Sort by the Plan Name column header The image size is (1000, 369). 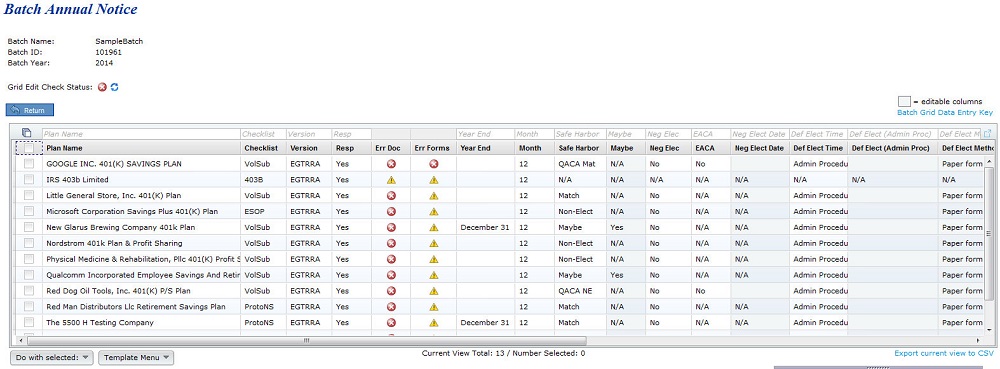click(142, 148)
